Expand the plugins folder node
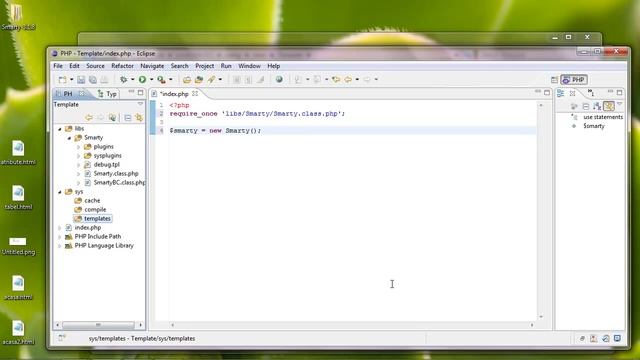Image resolution: width=640 pixels, height=360 pixels. (78, 147)
